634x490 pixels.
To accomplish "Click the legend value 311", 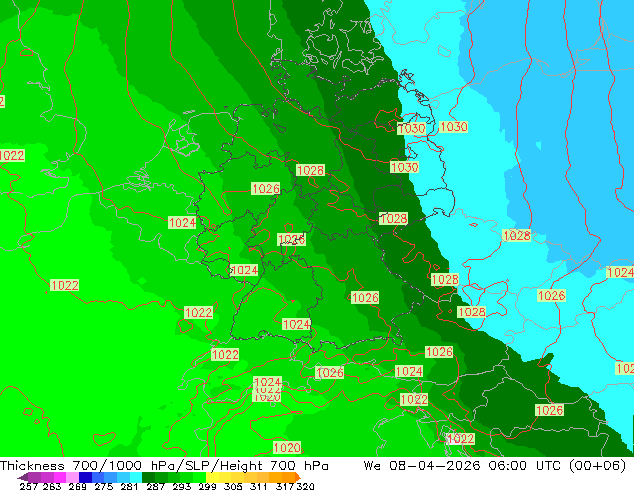I will pyautogui.click(x=259, y=486).
